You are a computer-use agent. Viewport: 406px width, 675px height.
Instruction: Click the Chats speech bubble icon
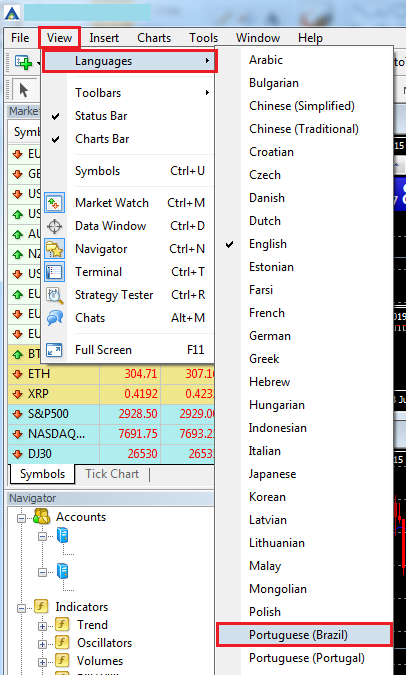click(54, 318)
